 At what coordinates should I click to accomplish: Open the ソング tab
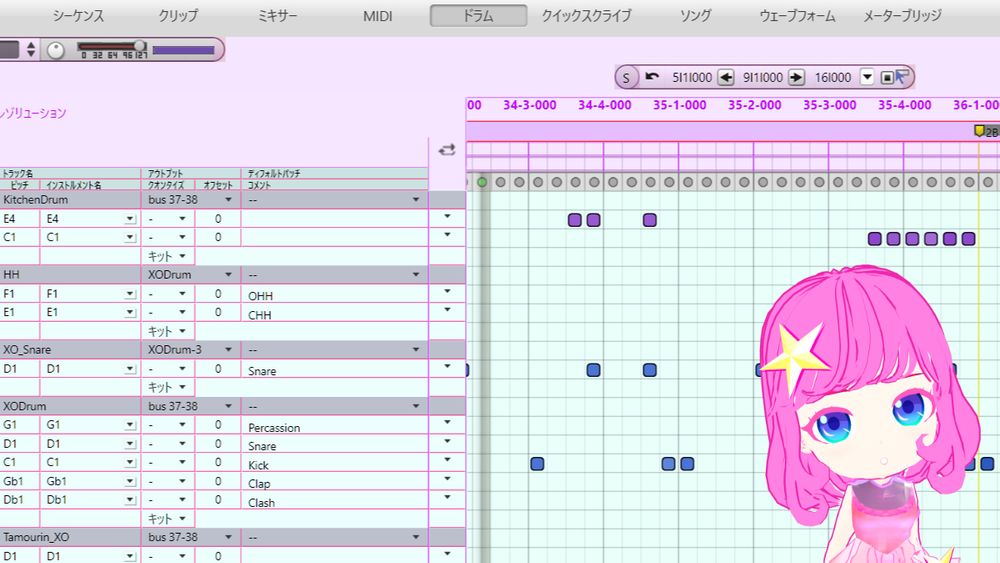(x=695, y=15)
